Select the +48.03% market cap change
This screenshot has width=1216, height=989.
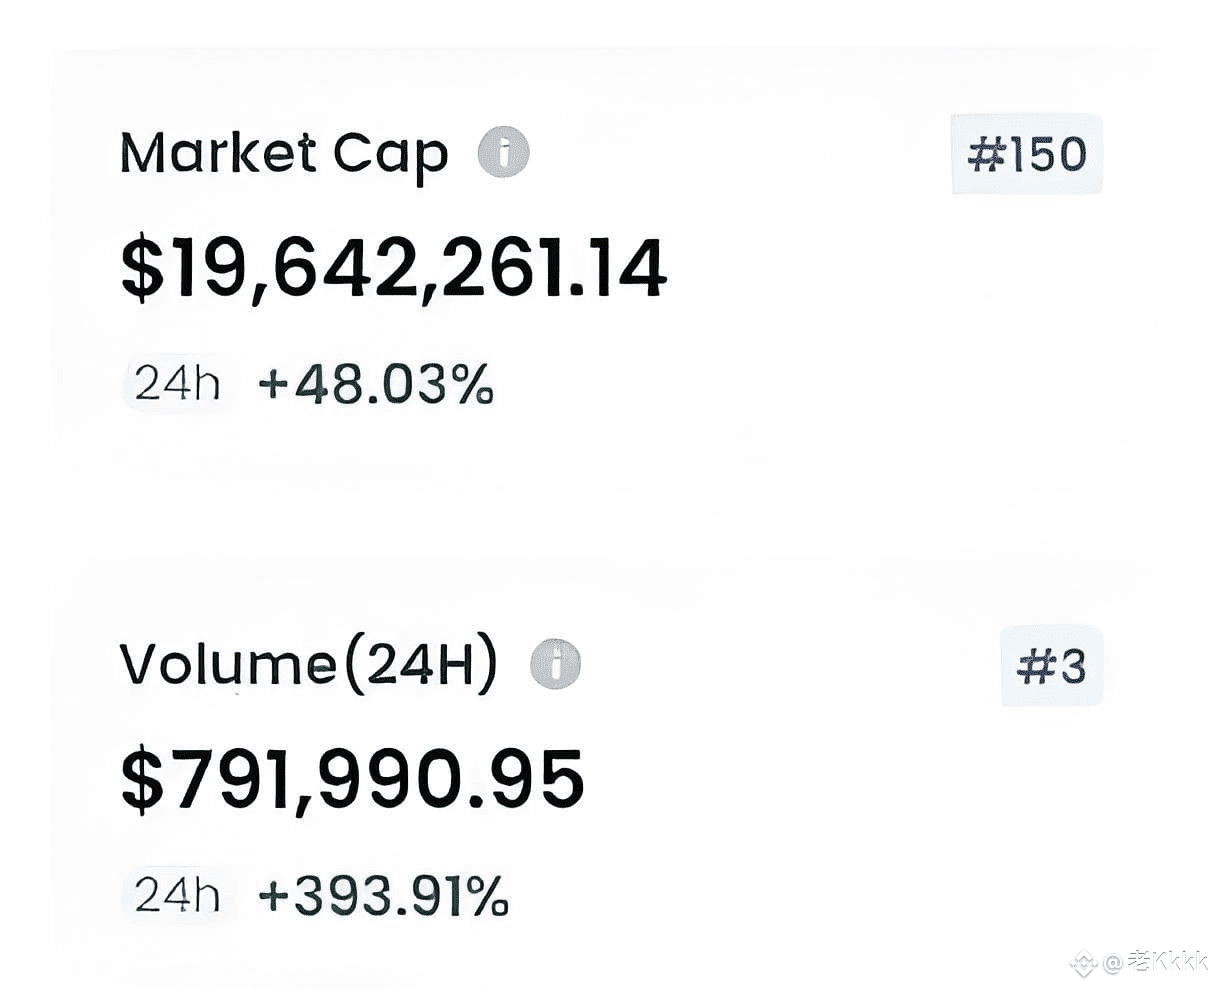(376, 385)
